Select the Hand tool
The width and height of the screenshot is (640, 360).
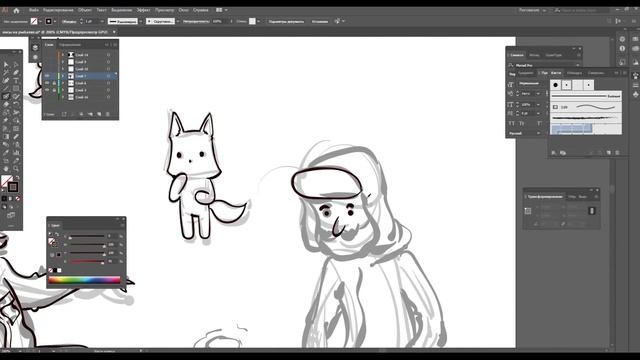(6, 169)
